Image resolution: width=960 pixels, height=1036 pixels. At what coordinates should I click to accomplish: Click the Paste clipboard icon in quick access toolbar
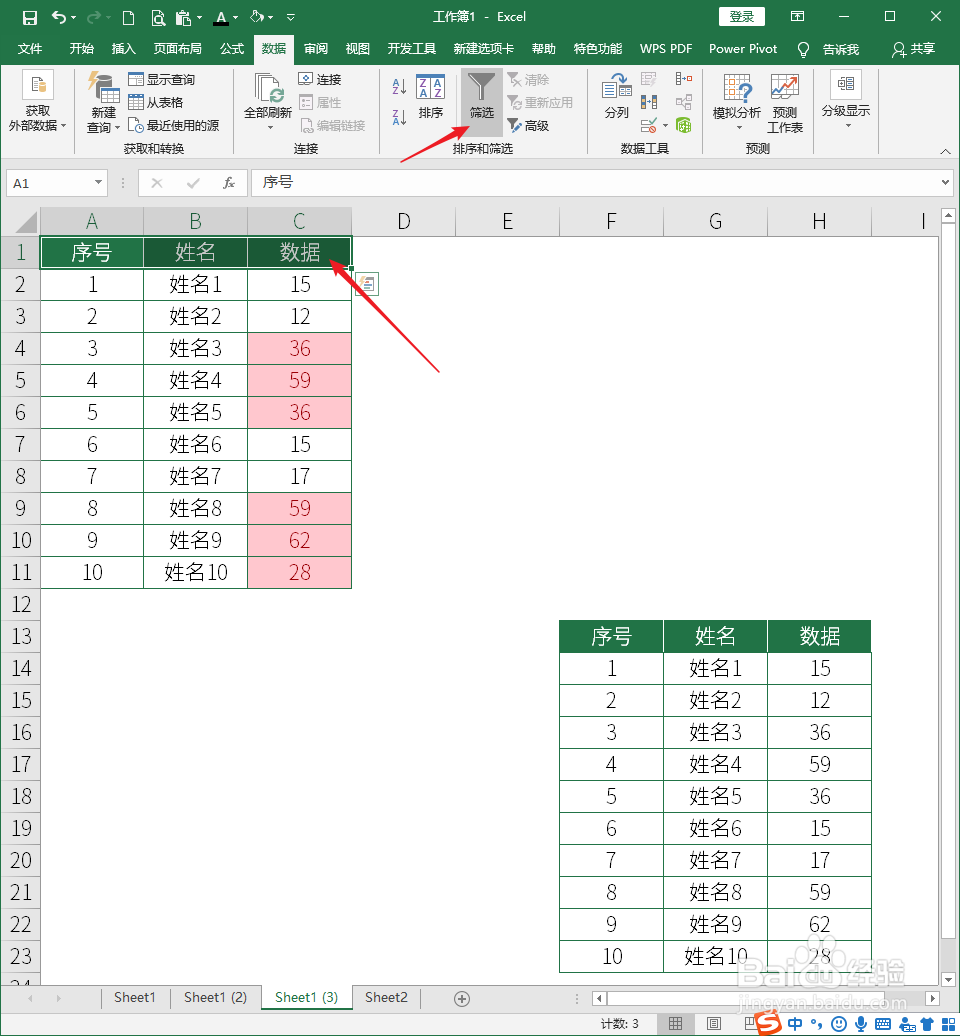click(x=183, y=17)
